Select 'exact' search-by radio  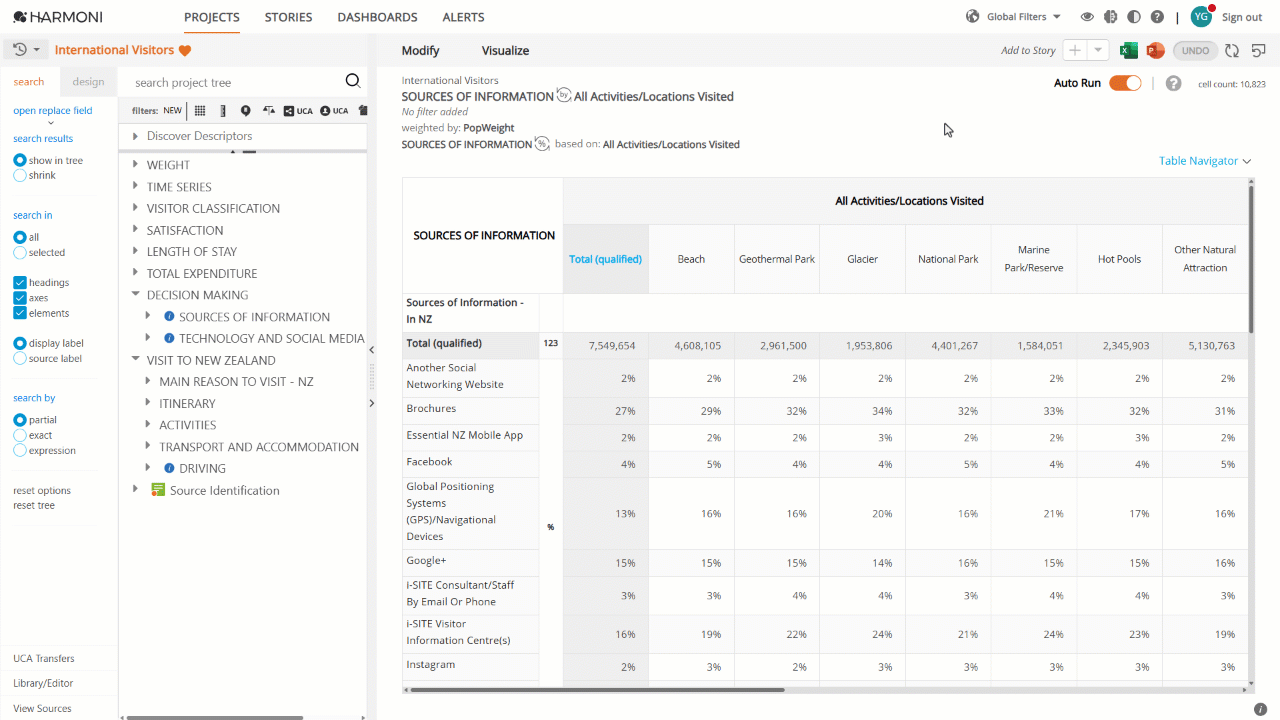point(20,435)
